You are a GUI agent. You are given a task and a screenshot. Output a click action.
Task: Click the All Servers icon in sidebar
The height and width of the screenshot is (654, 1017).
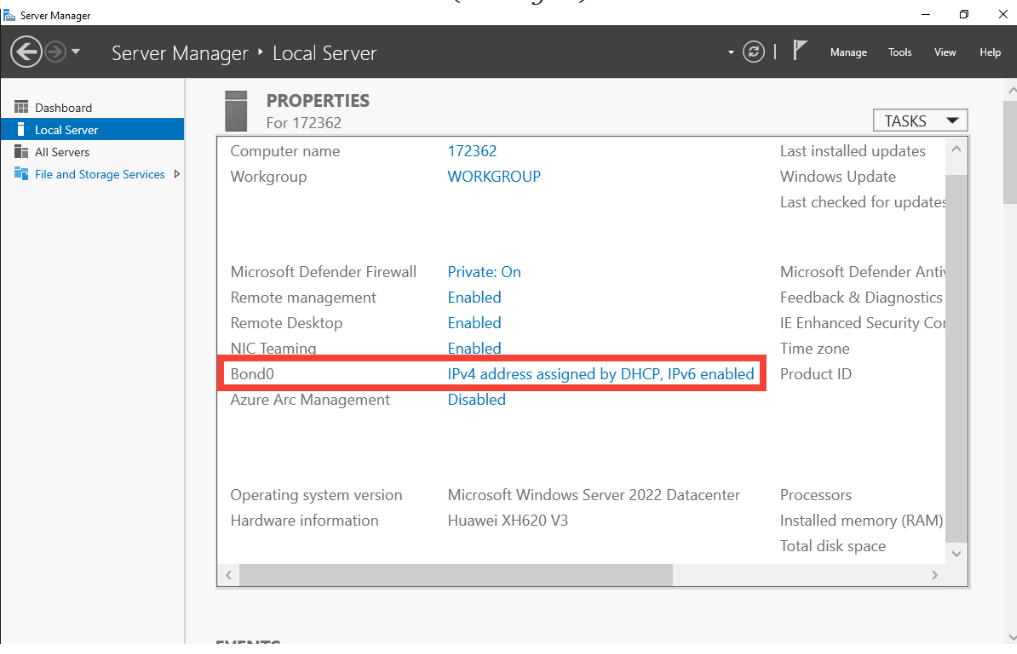21,152
